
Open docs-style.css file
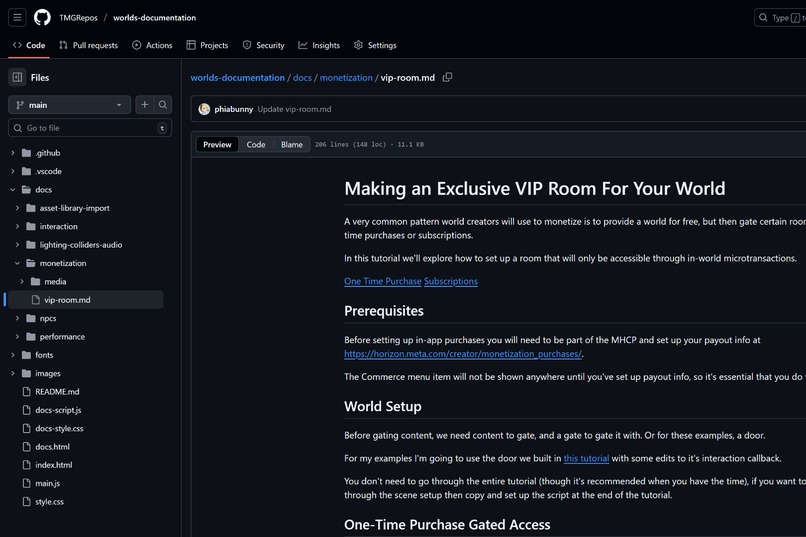(59, 429)
